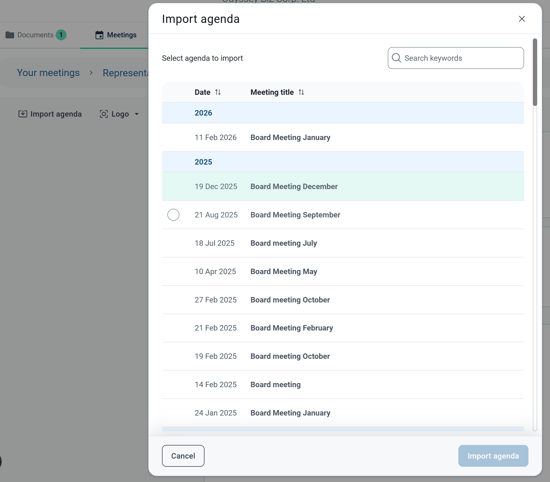Screen dimensions: 550x482
Task: Click the Meetings calendar icon
Action: point(99,35)
